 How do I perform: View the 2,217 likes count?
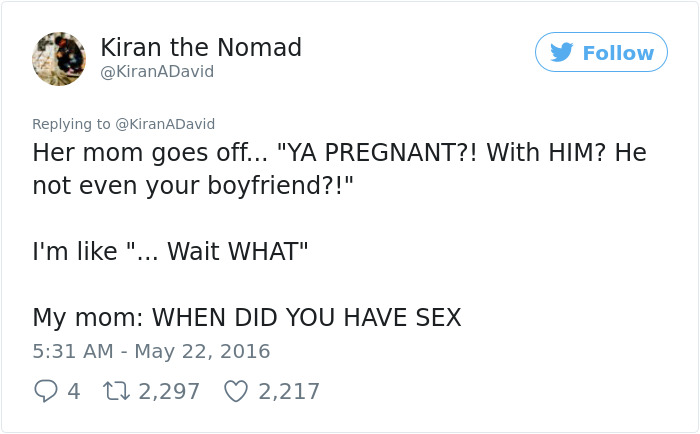(289, 391)
